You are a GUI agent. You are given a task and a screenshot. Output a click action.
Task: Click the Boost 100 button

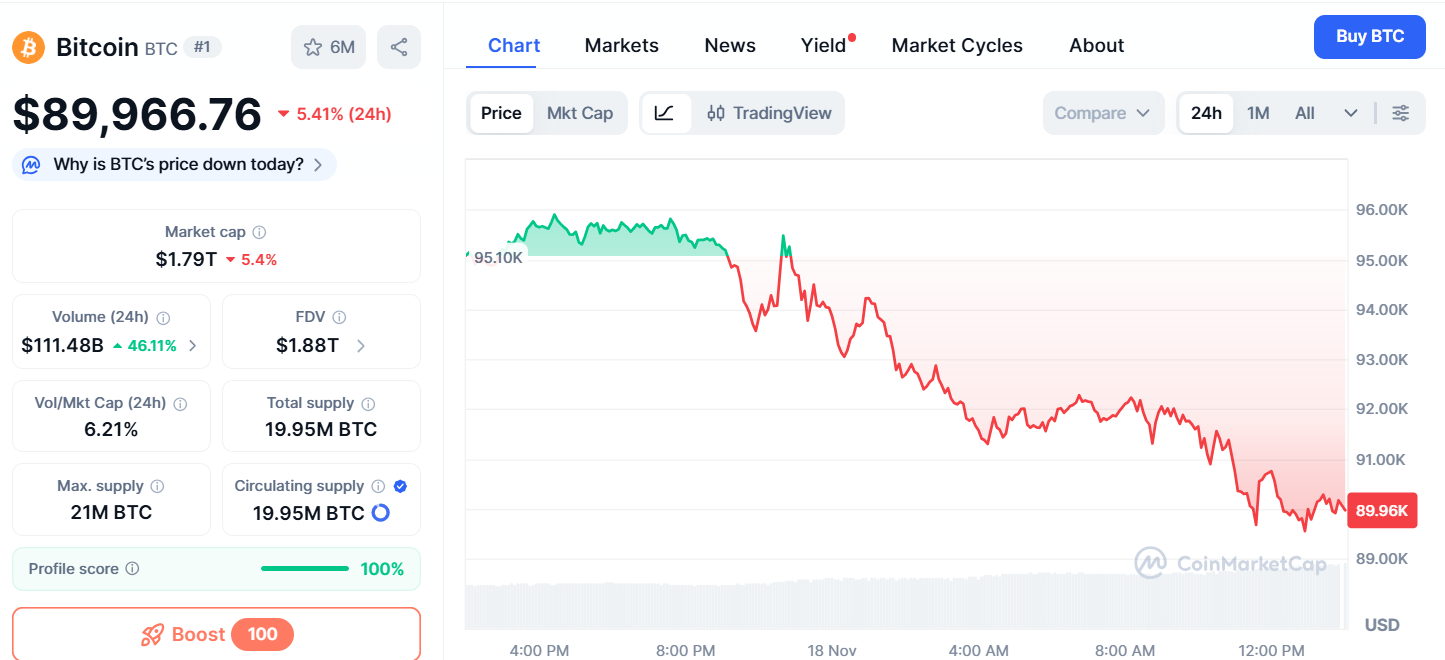[216, 634]
